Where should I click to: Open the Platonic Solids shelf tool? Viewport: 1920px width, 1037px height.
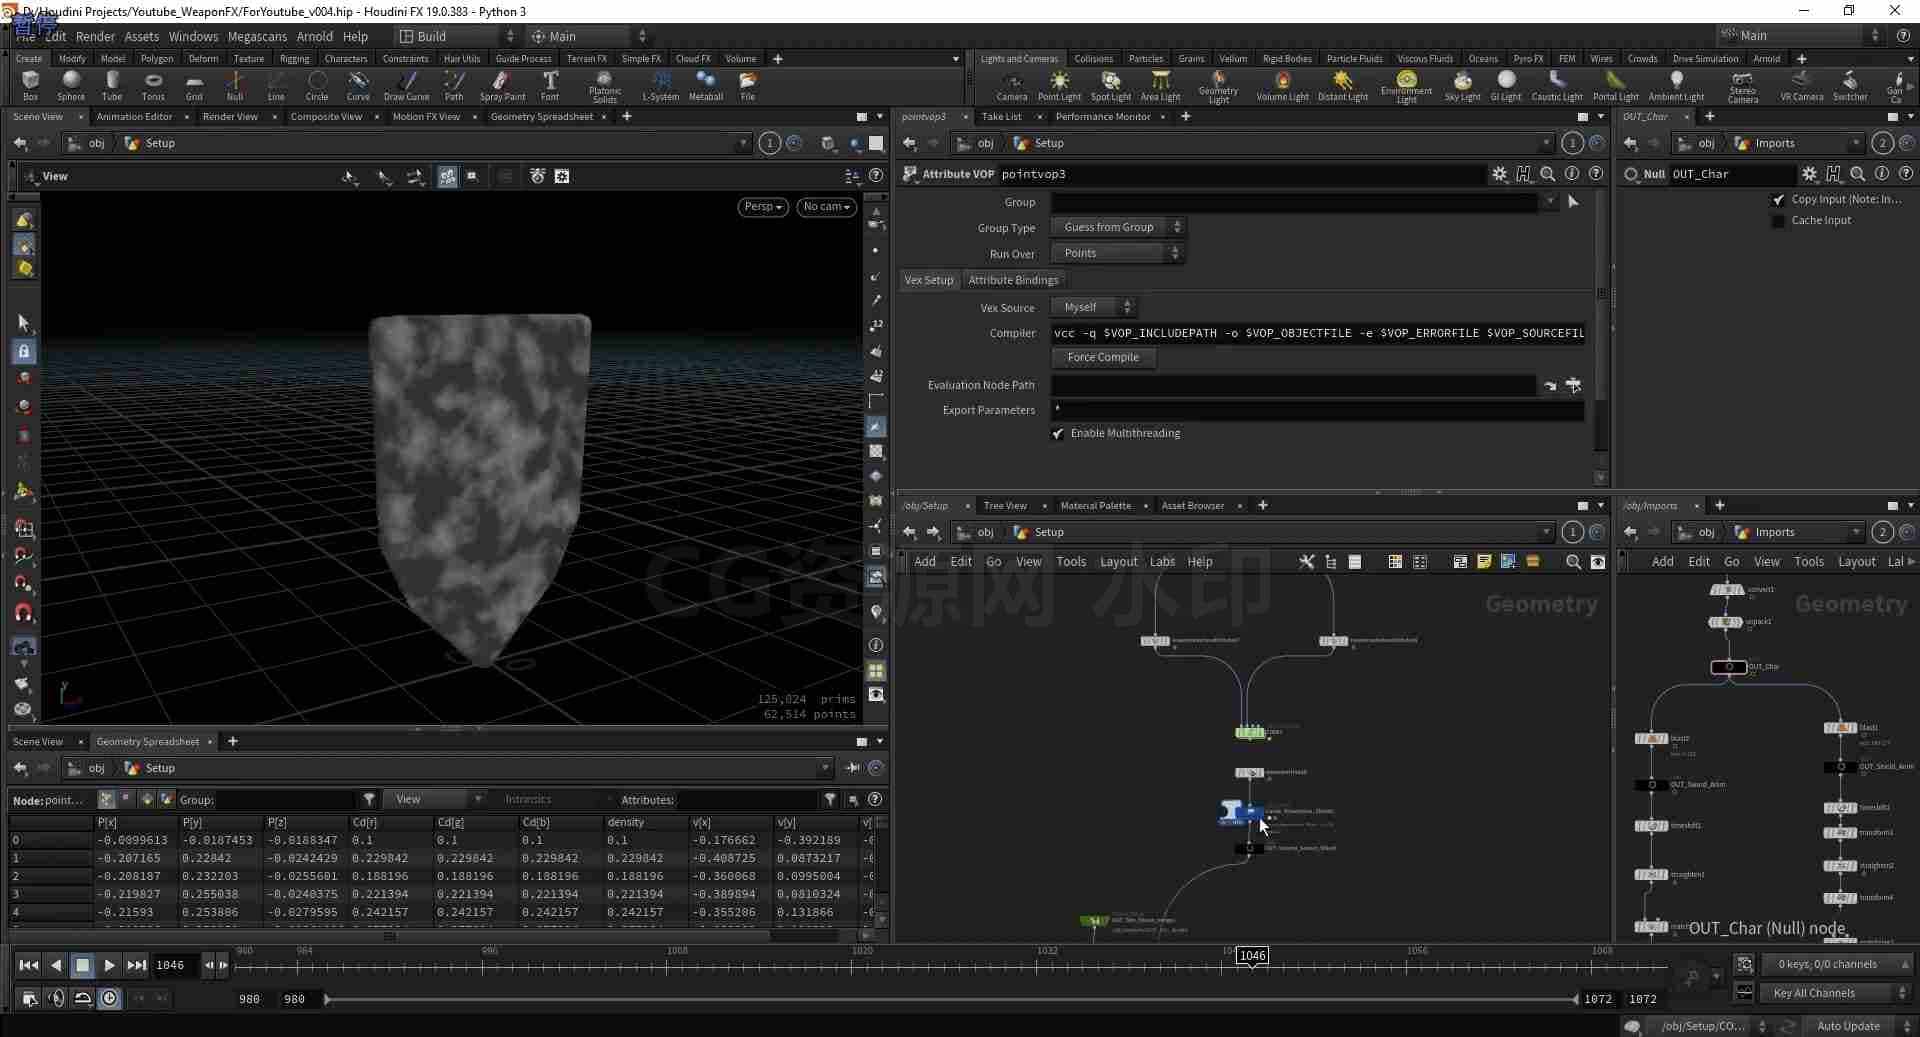click(x=604, y=86)
